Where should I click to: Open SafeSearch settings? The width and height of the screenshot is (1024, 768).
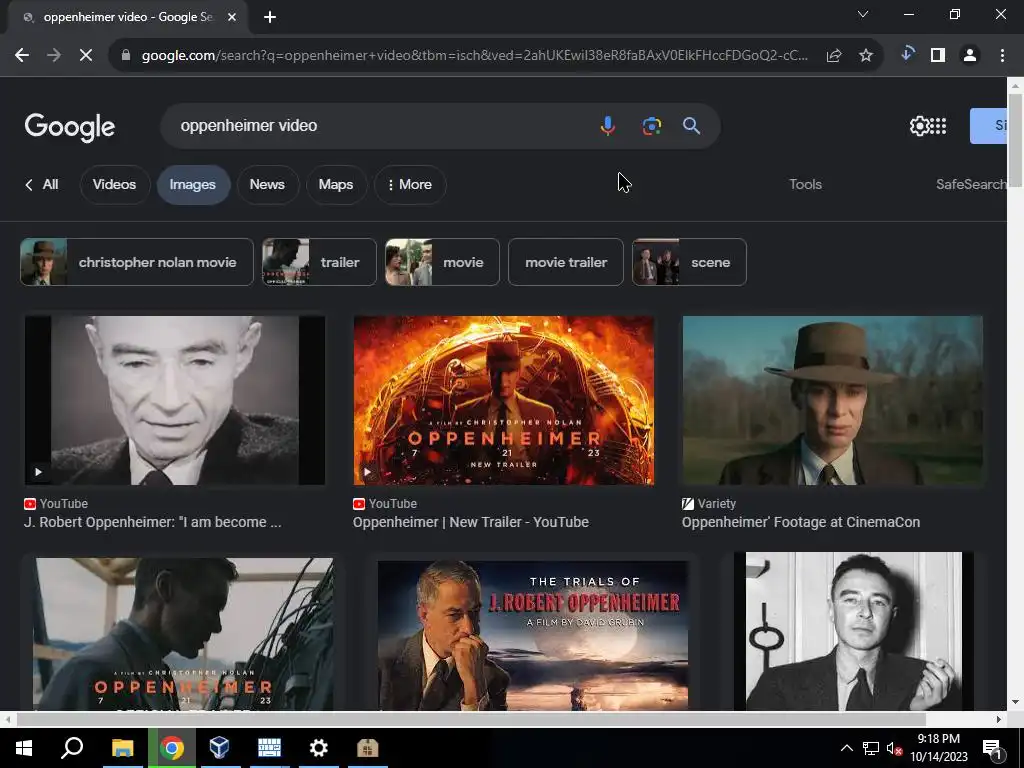(970, 184)
